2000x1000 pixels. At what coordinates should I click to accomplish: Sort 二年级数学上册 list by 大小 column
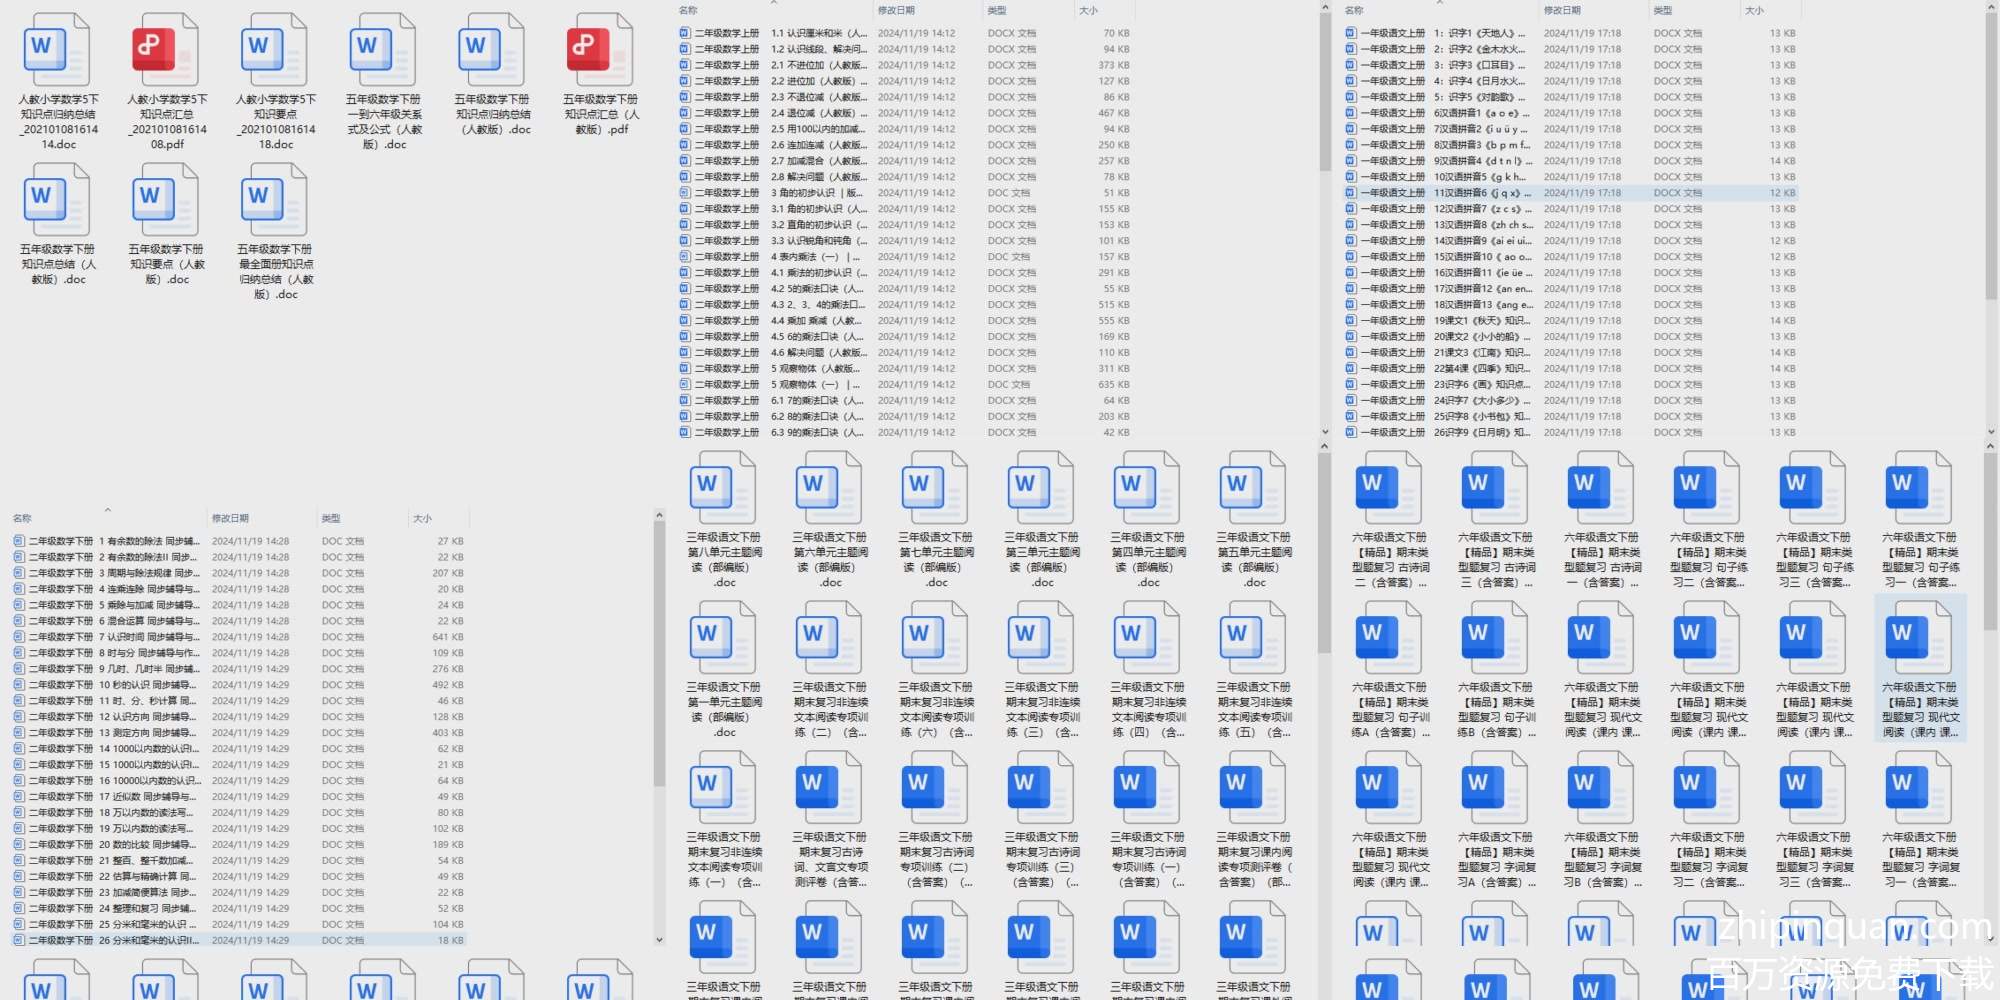(1088, 10)
